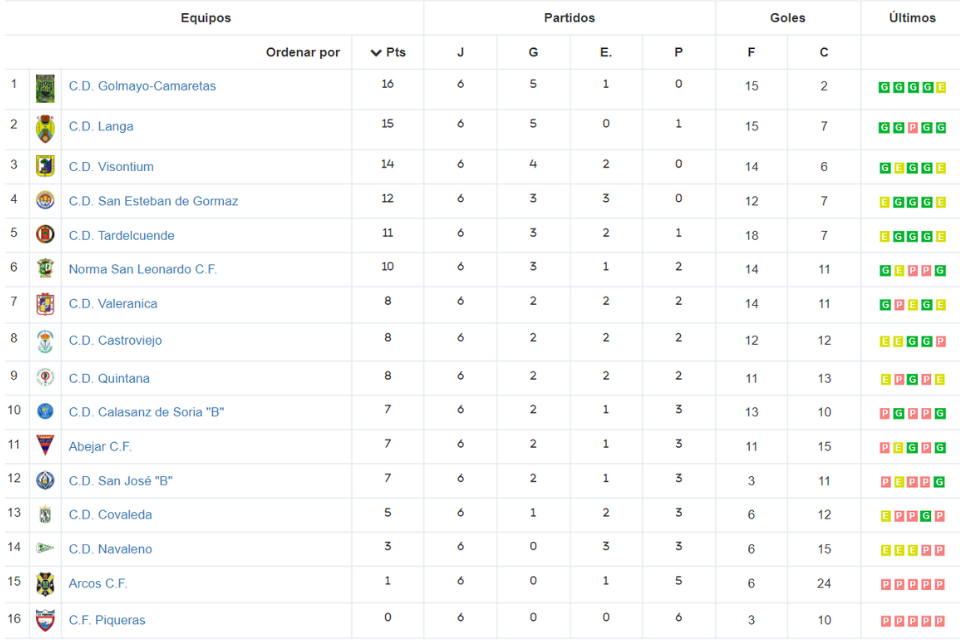Sort by the F goals-for column

(x=751, y=52)
